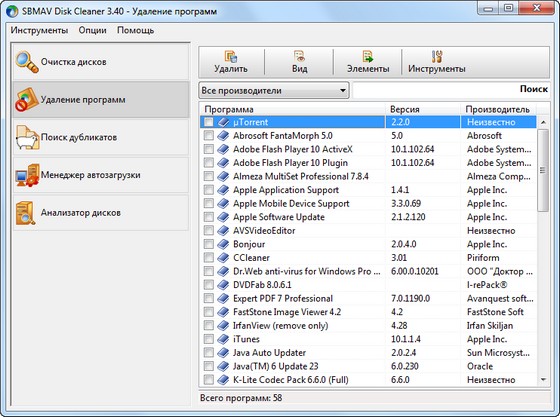Enable the Bonjour checkbox
This screenshot has height=417, width=560.
click(x=209, y=244)
